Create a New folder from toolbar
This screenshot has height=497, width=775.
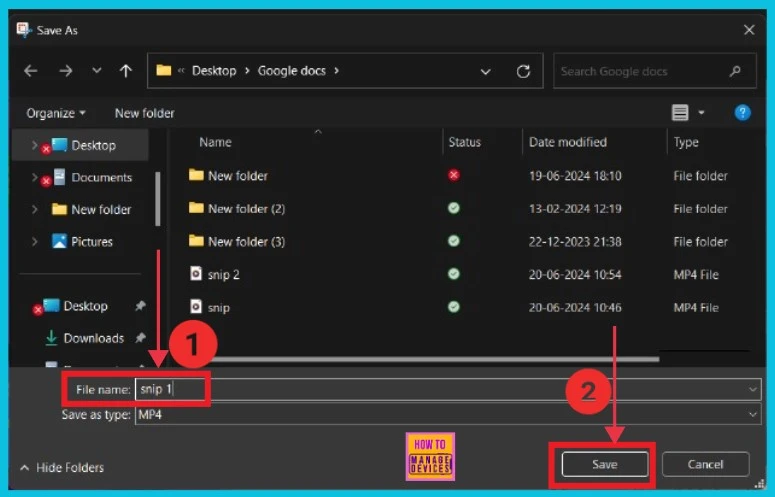tap(144, 113)
